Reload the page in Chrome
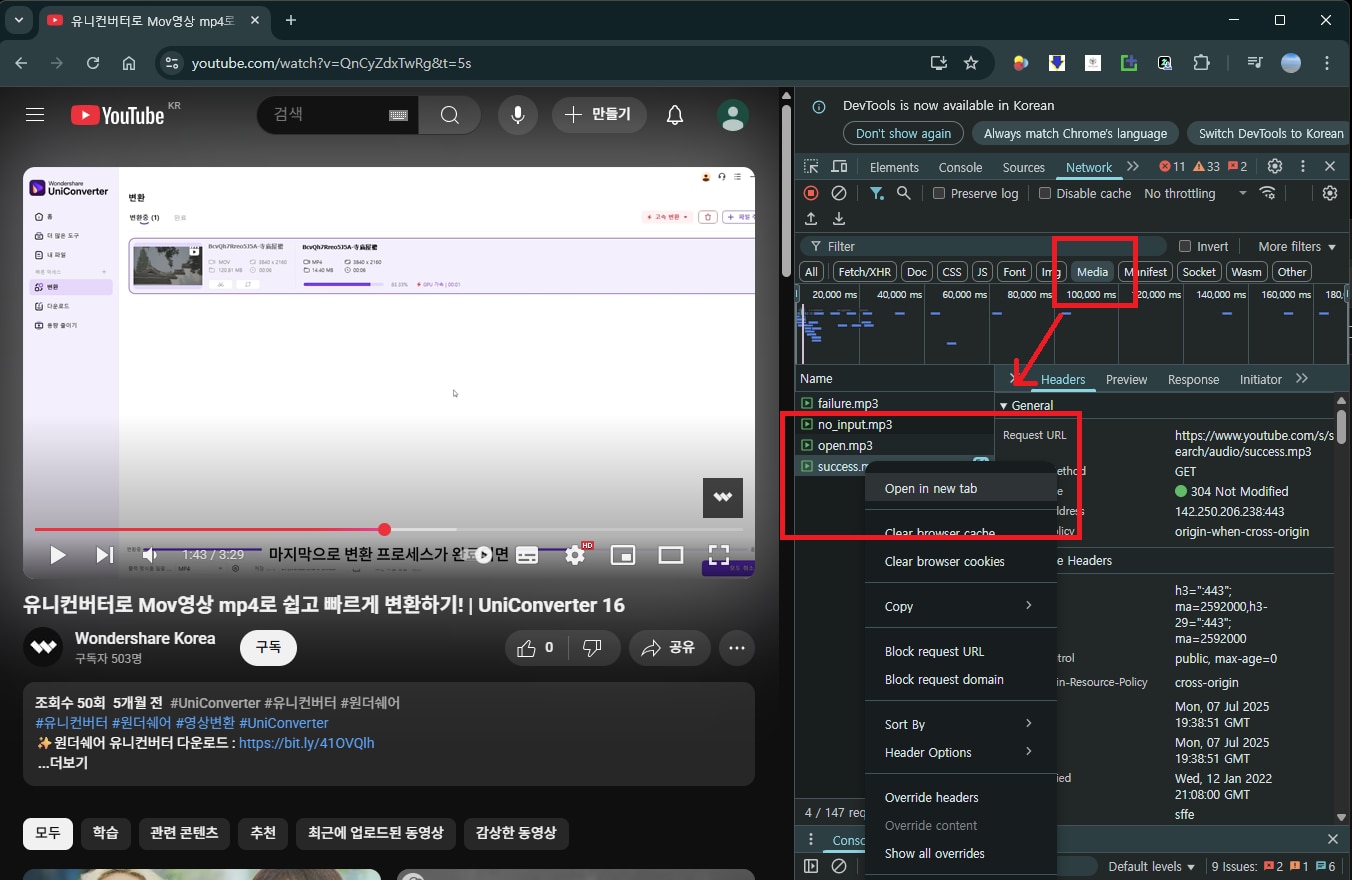The height and width of the screenshot is (880, 1352). 93,63
